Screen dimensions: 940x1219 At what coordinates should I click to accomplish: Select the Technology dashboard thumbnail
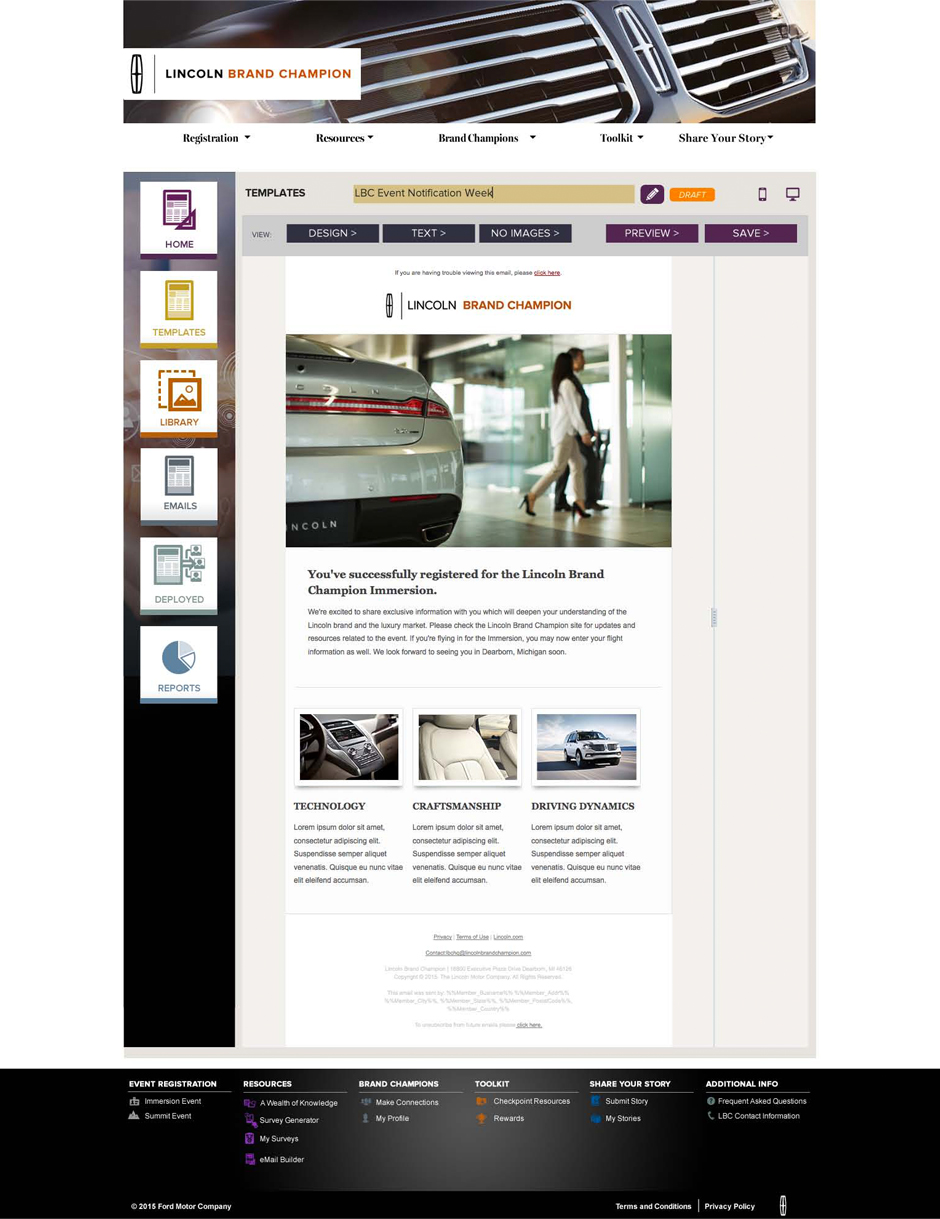coord(349,747)
